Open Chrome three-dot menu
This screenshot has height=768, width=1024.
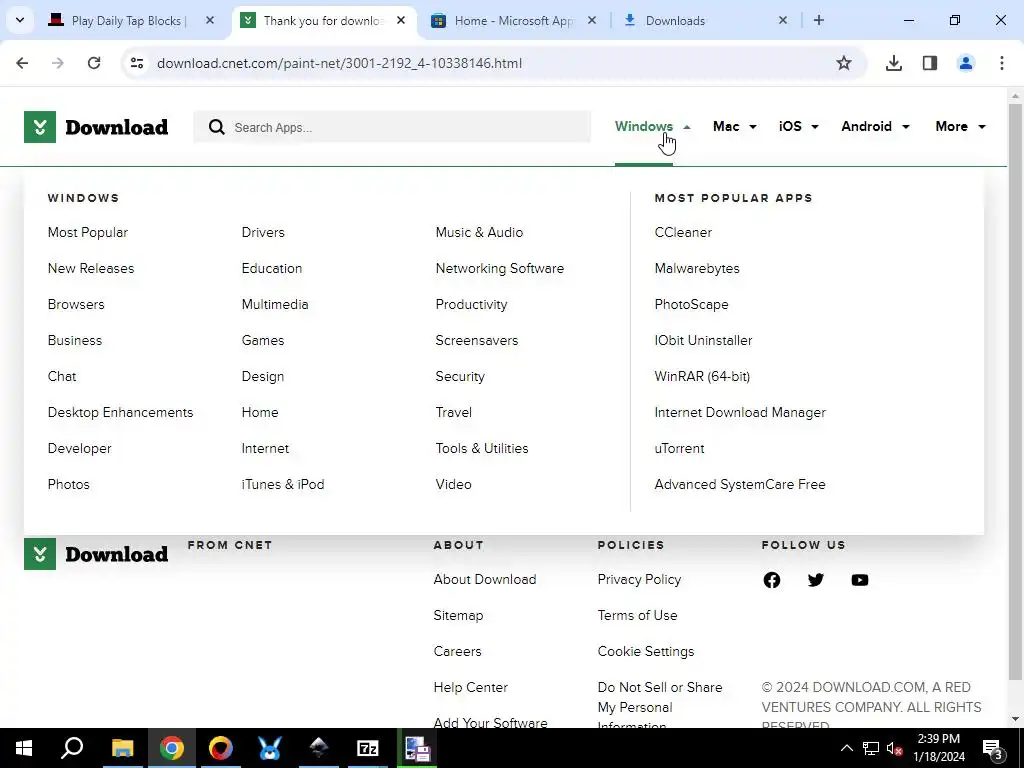coord(1001,63)
